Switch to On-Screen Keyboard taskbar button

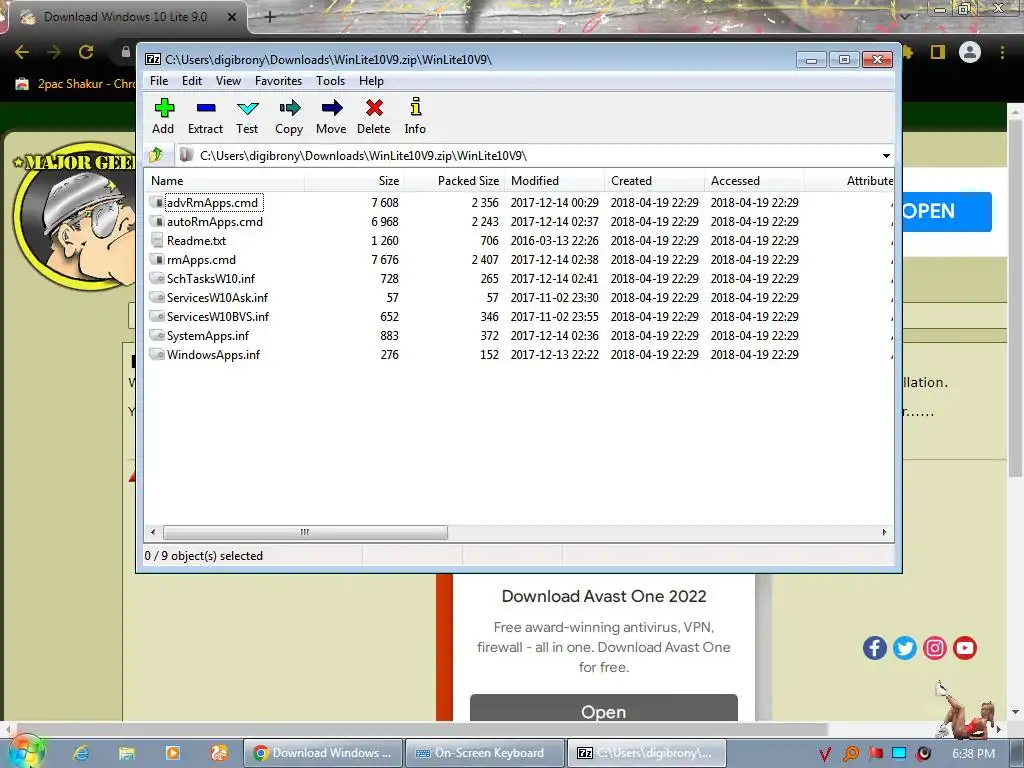(484, 753)
